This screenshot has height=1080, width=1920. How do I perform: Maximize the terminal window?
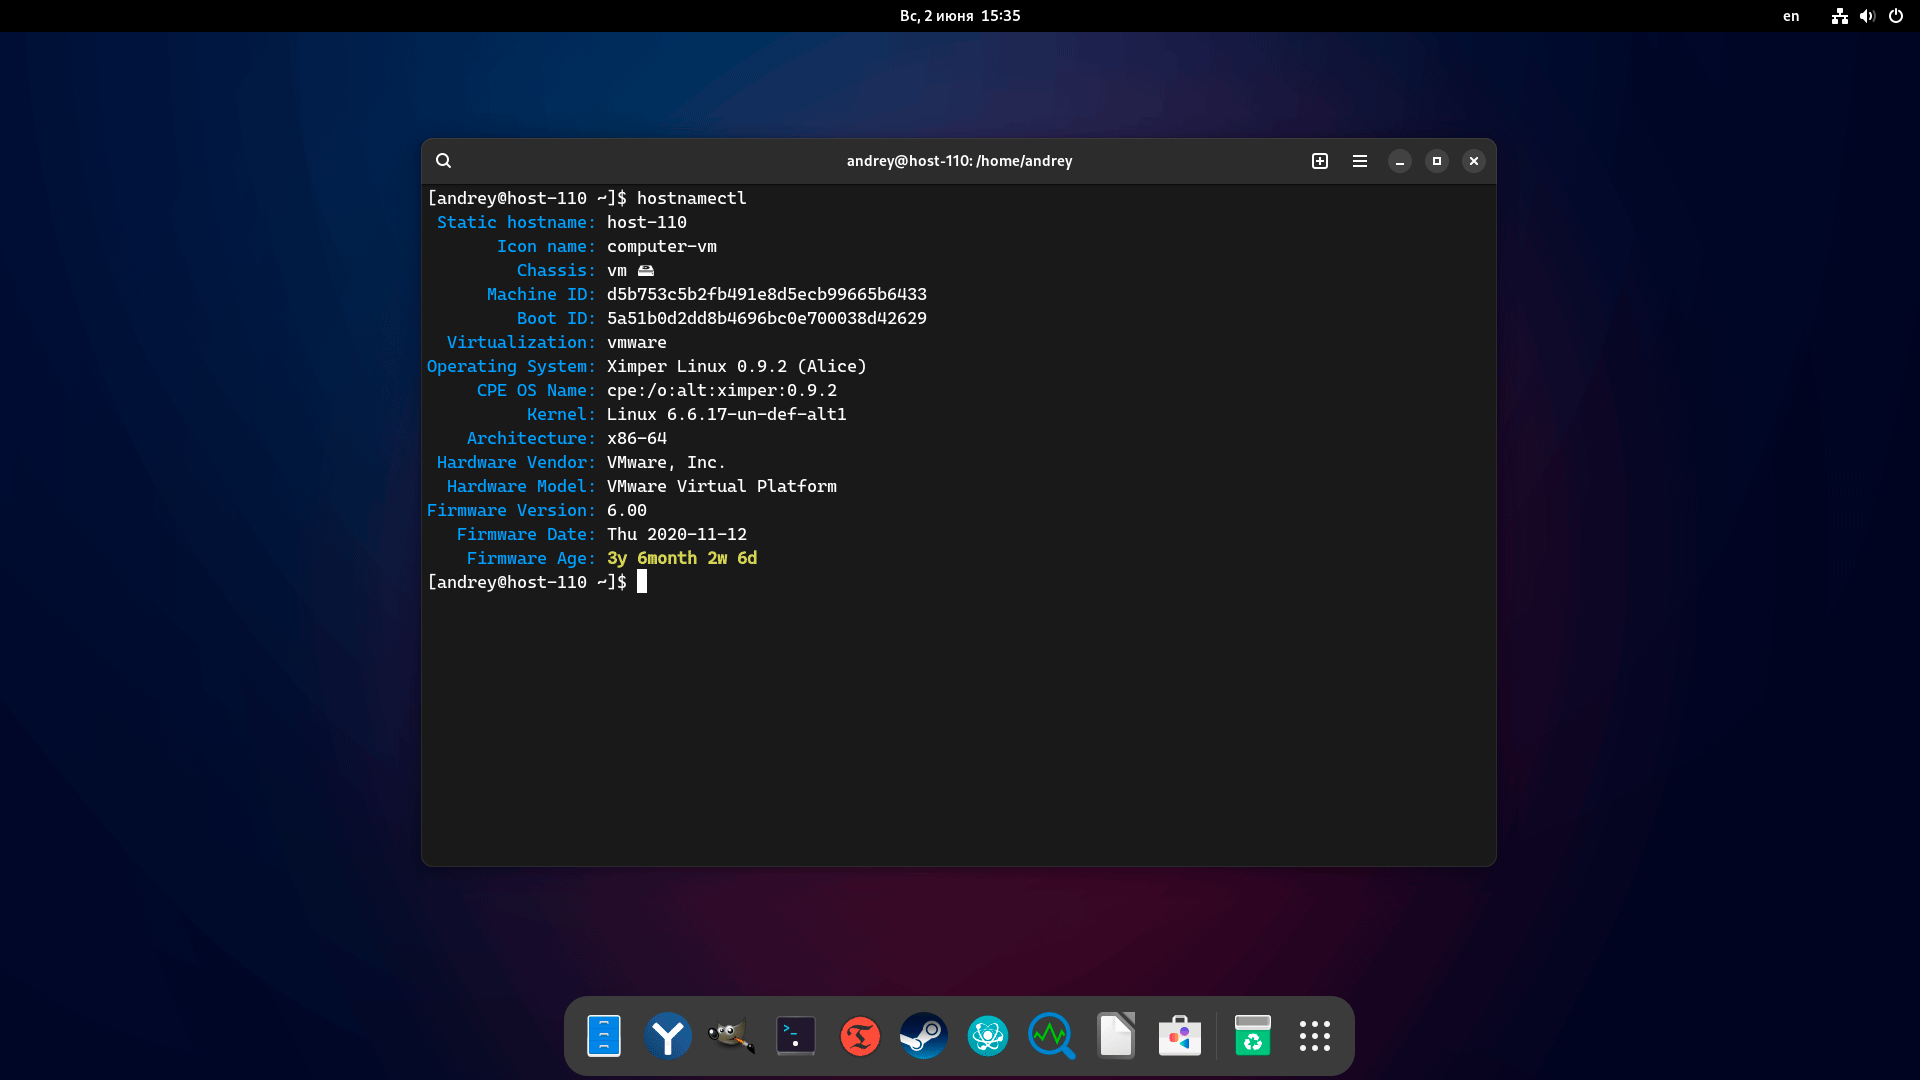pyautogui.click(x=1437, y=161)
